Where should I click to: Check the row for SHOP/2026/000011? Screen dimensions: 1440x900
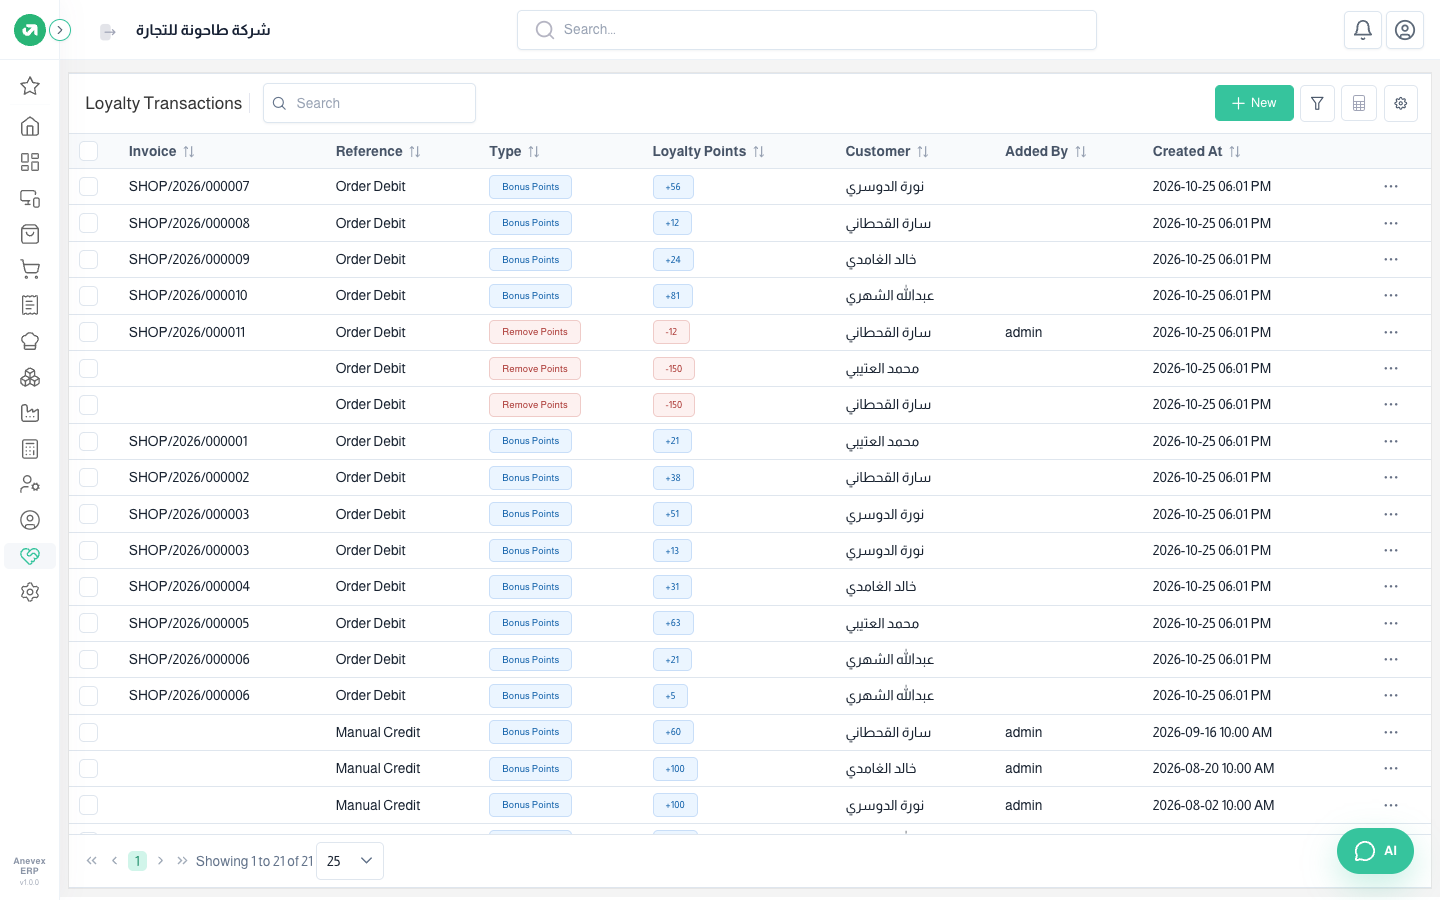89,332
